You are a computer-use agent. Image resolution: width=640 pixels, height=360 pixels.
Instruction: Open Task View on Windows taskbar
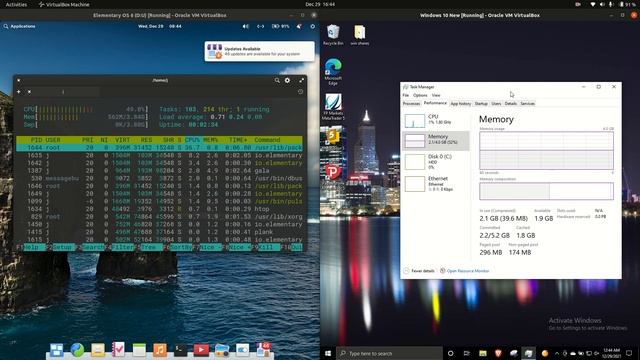(467, 353)
